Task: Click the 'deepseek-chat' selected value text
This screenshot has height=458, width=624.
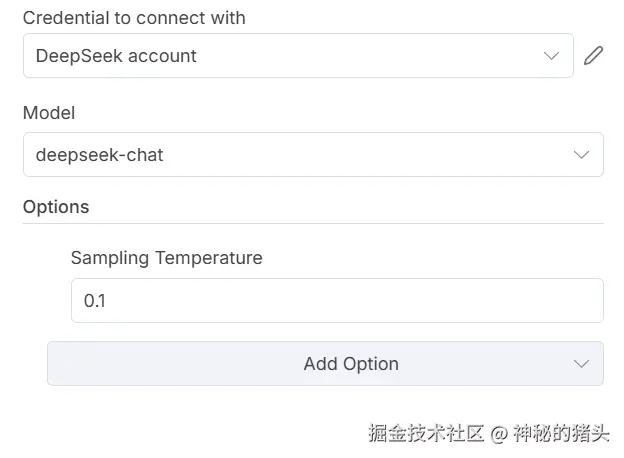Action: pyautogui.click(x=99, y=155)
